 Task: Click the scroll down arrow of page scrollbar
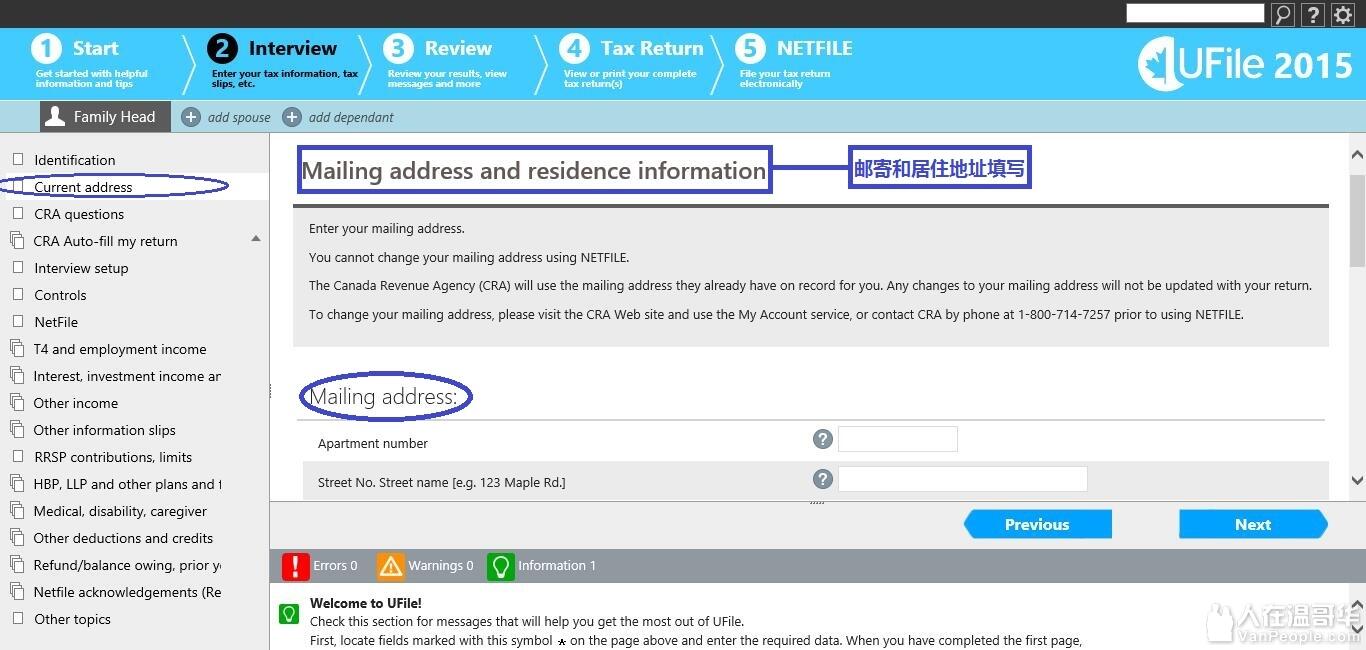click(1357, 481)
